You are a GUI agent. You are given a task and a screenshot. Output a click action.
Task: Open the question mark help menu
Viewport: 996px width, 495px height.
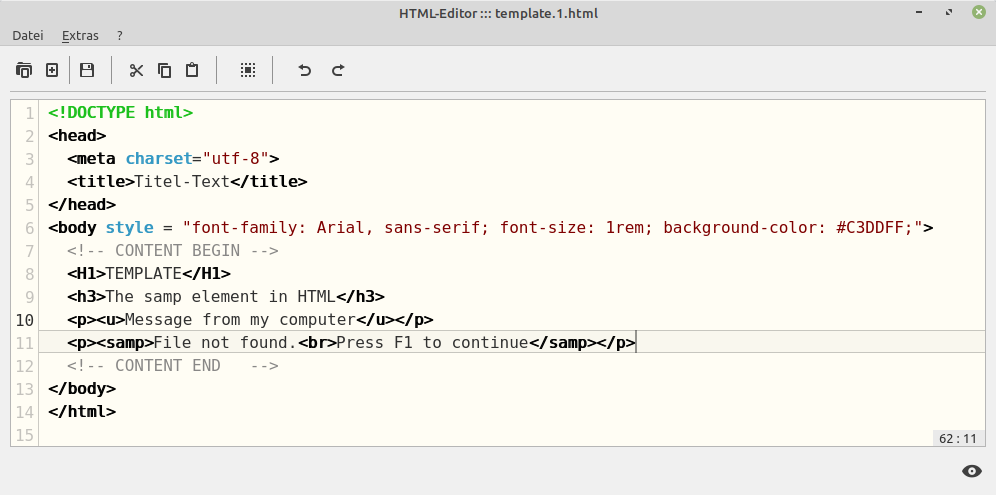(119, 35)
